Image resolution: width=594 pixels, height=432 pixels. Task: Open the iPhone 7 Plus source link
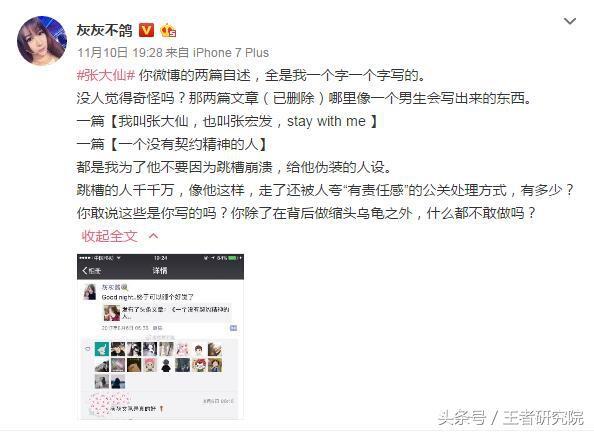click(x=231, y=53)
